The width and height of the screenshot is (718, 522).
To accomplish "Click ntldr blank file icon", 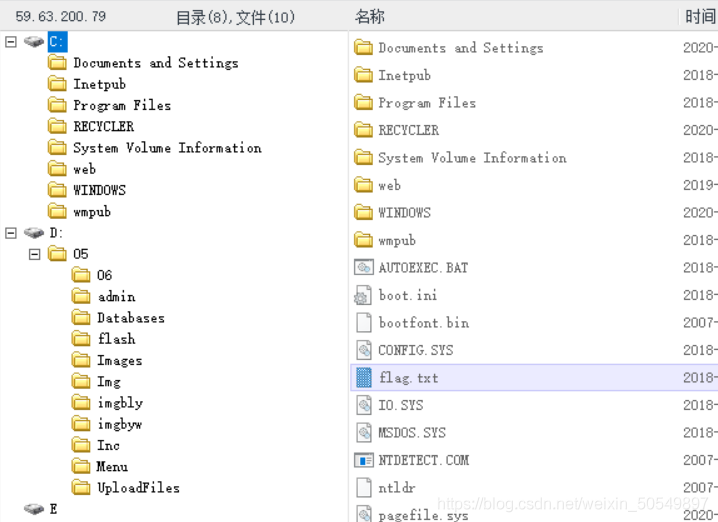I will (364, 487).
